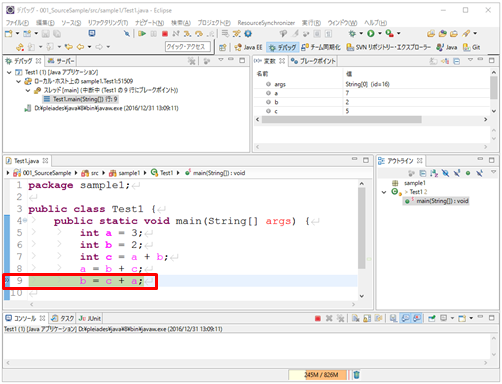502x384 pixels.
Task: Toggle Show Console on standard error change
Action: 417,318
